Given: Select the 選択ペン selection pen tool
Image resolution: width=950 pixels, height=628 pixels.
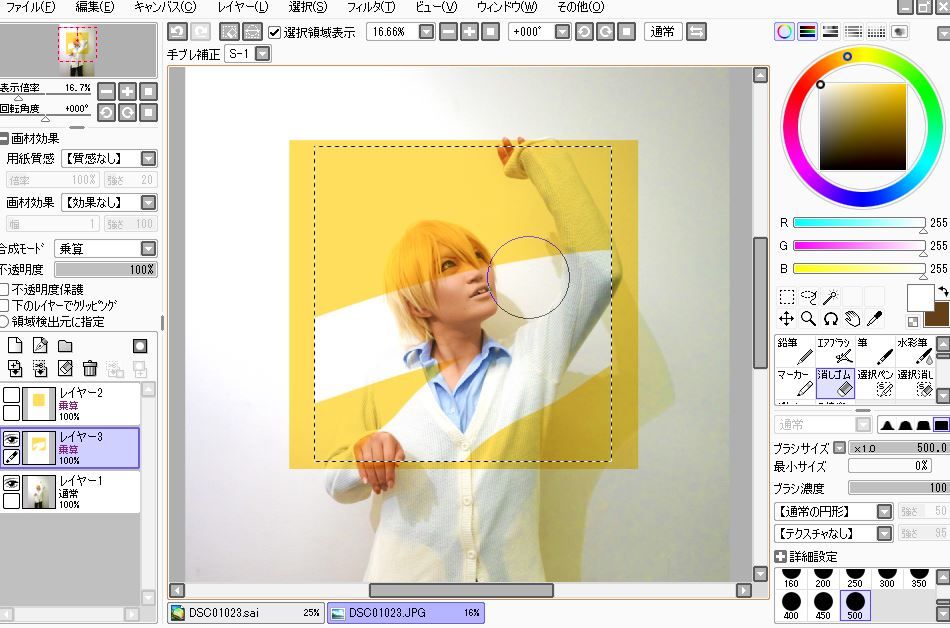Looking at the screenshot, I should click(875, 383).
